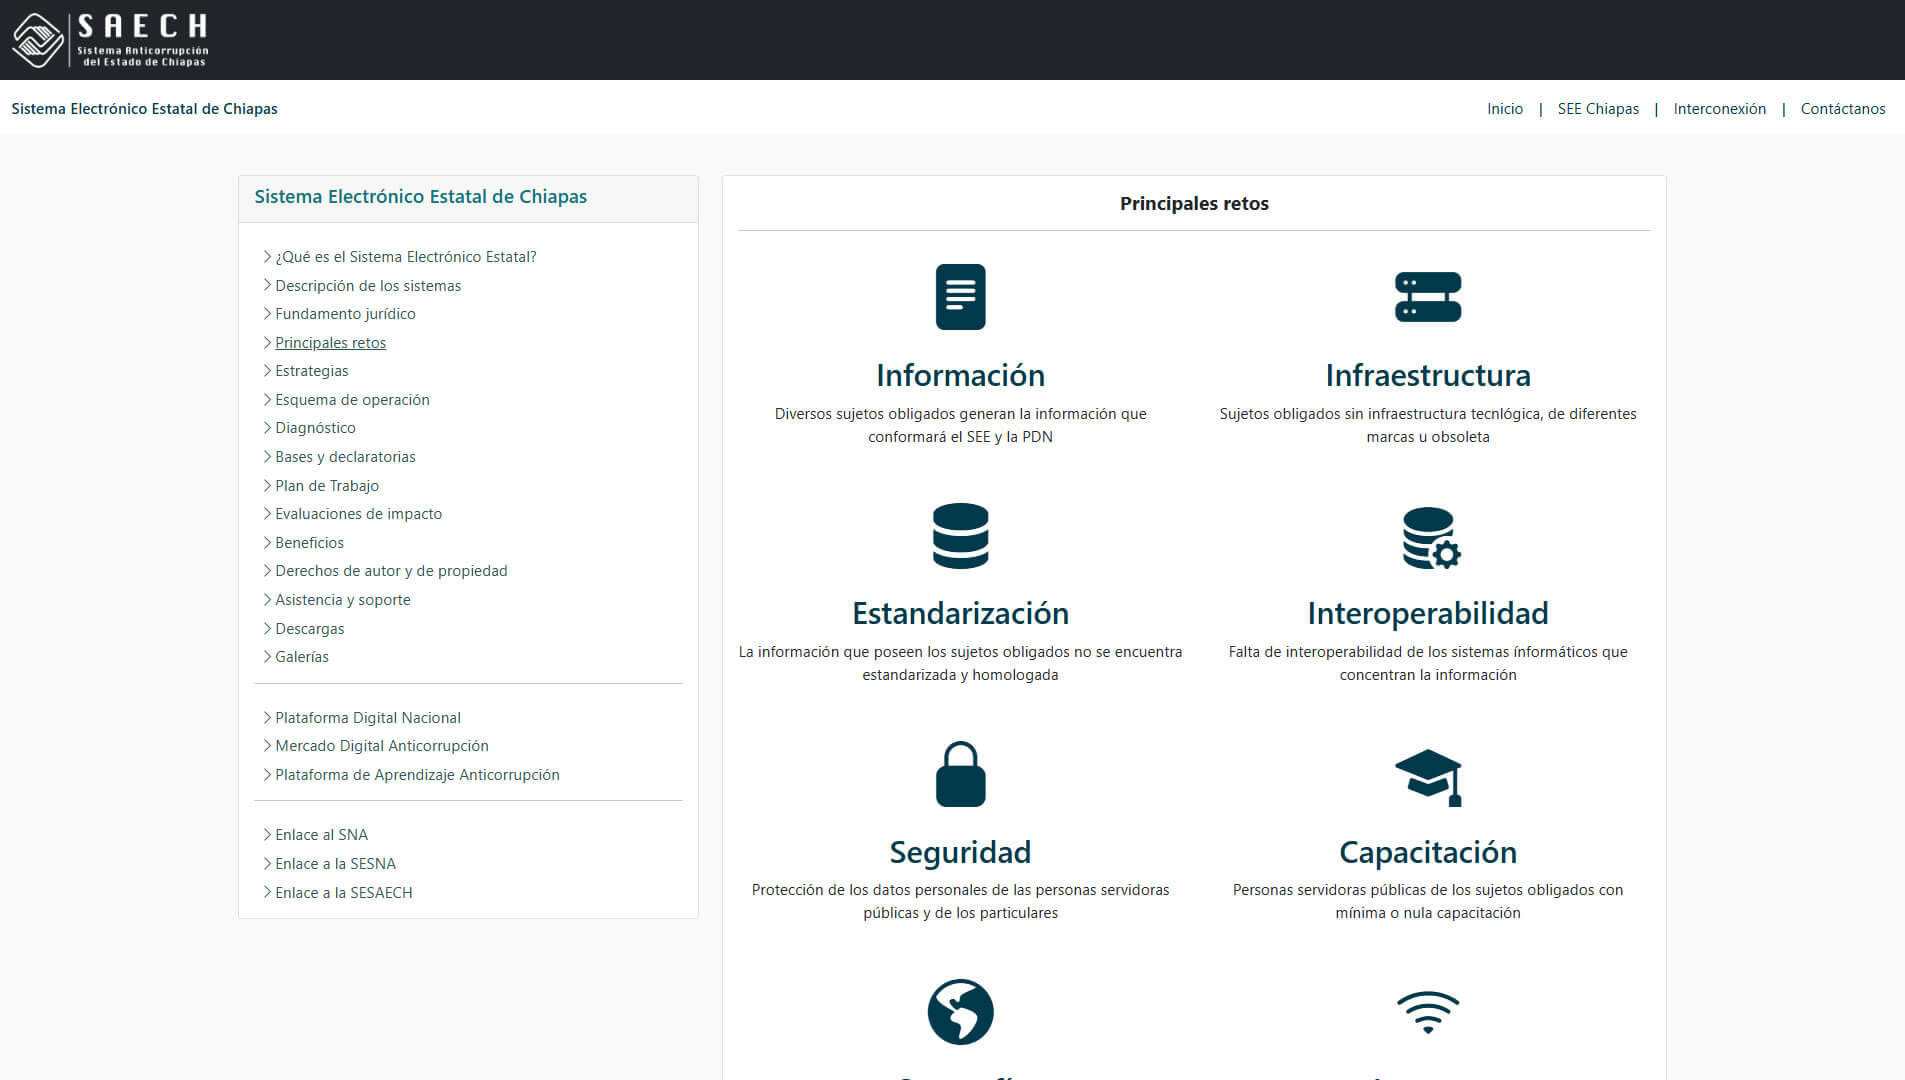Click the Estandarización database icon
This screenshot has width=1905, height=1080.
pos(960,536)
